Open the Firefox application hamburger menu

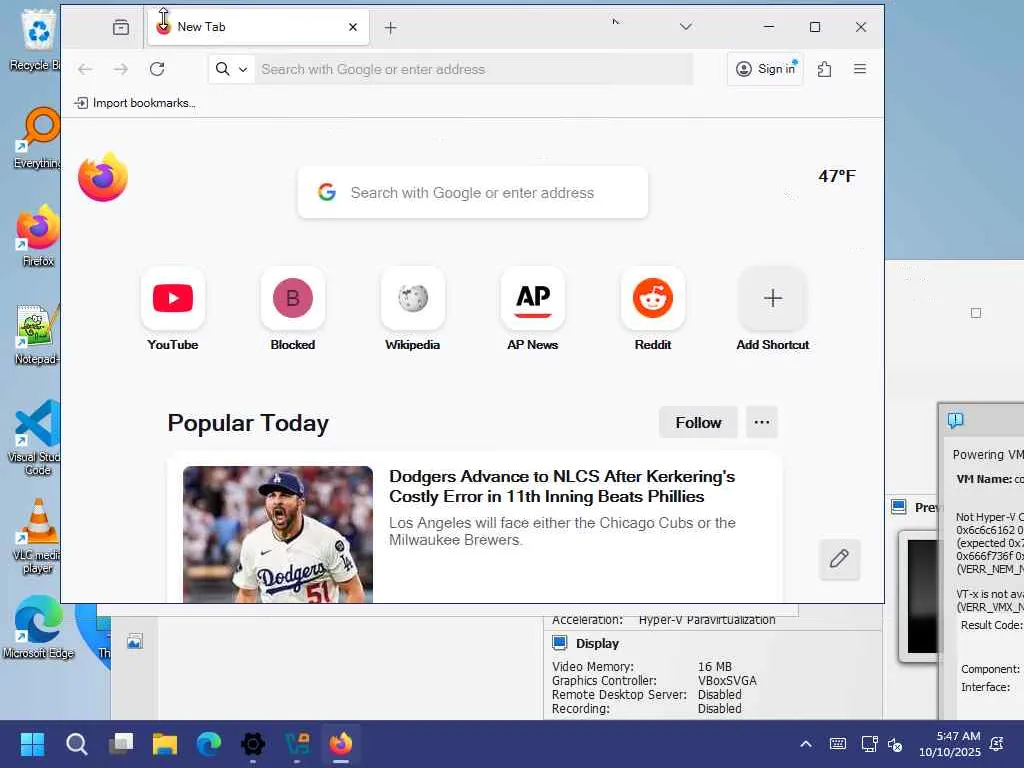(859, 69)
